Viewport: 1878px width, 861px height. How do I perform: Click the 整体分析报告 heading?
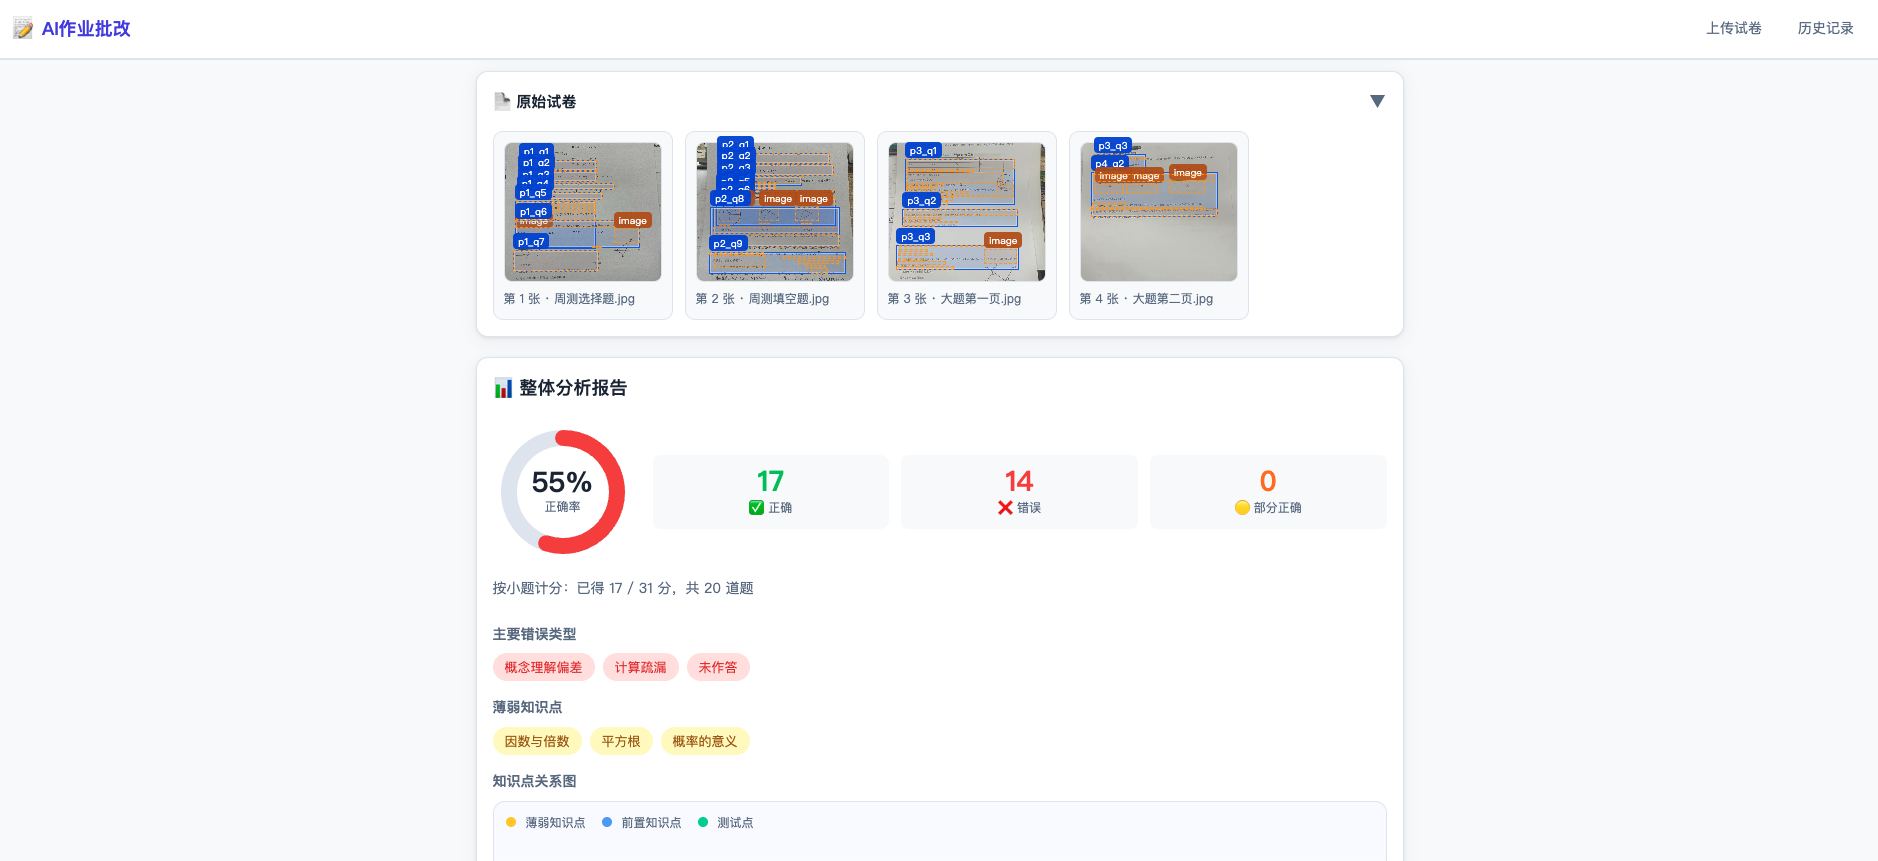coord(573,388)
